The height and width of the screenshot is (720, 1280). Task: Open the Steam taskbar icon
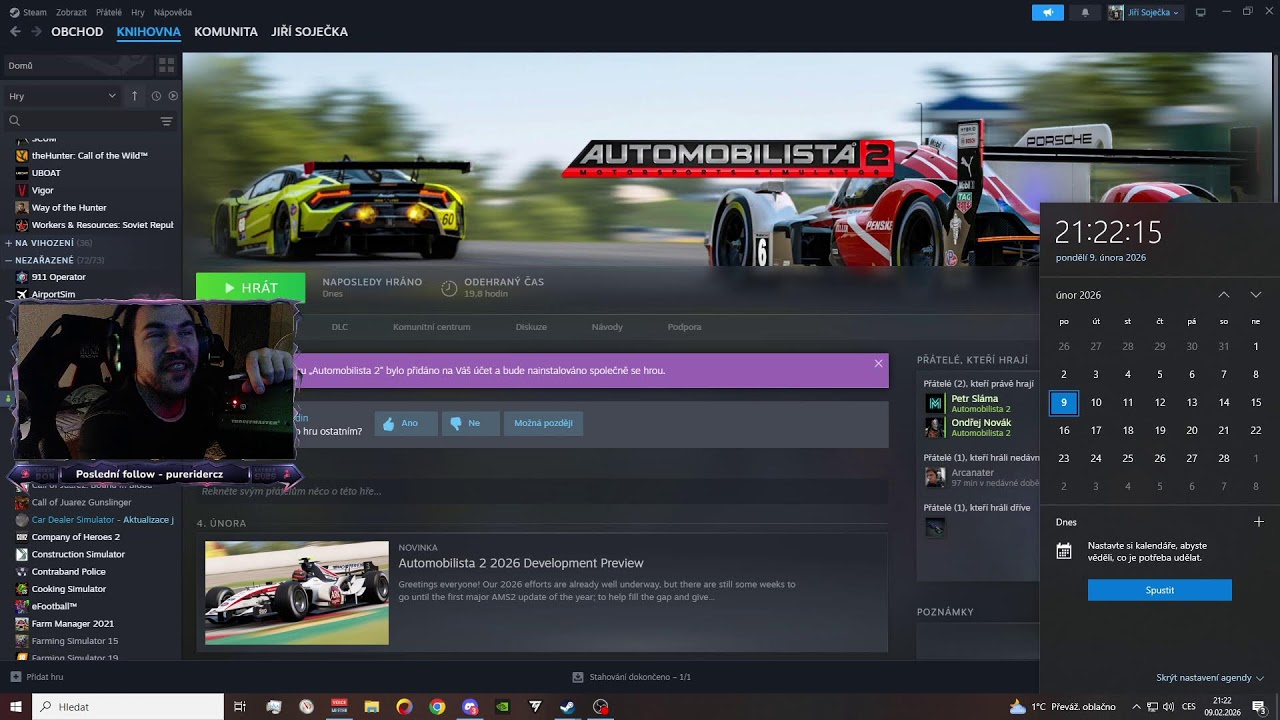567,706
